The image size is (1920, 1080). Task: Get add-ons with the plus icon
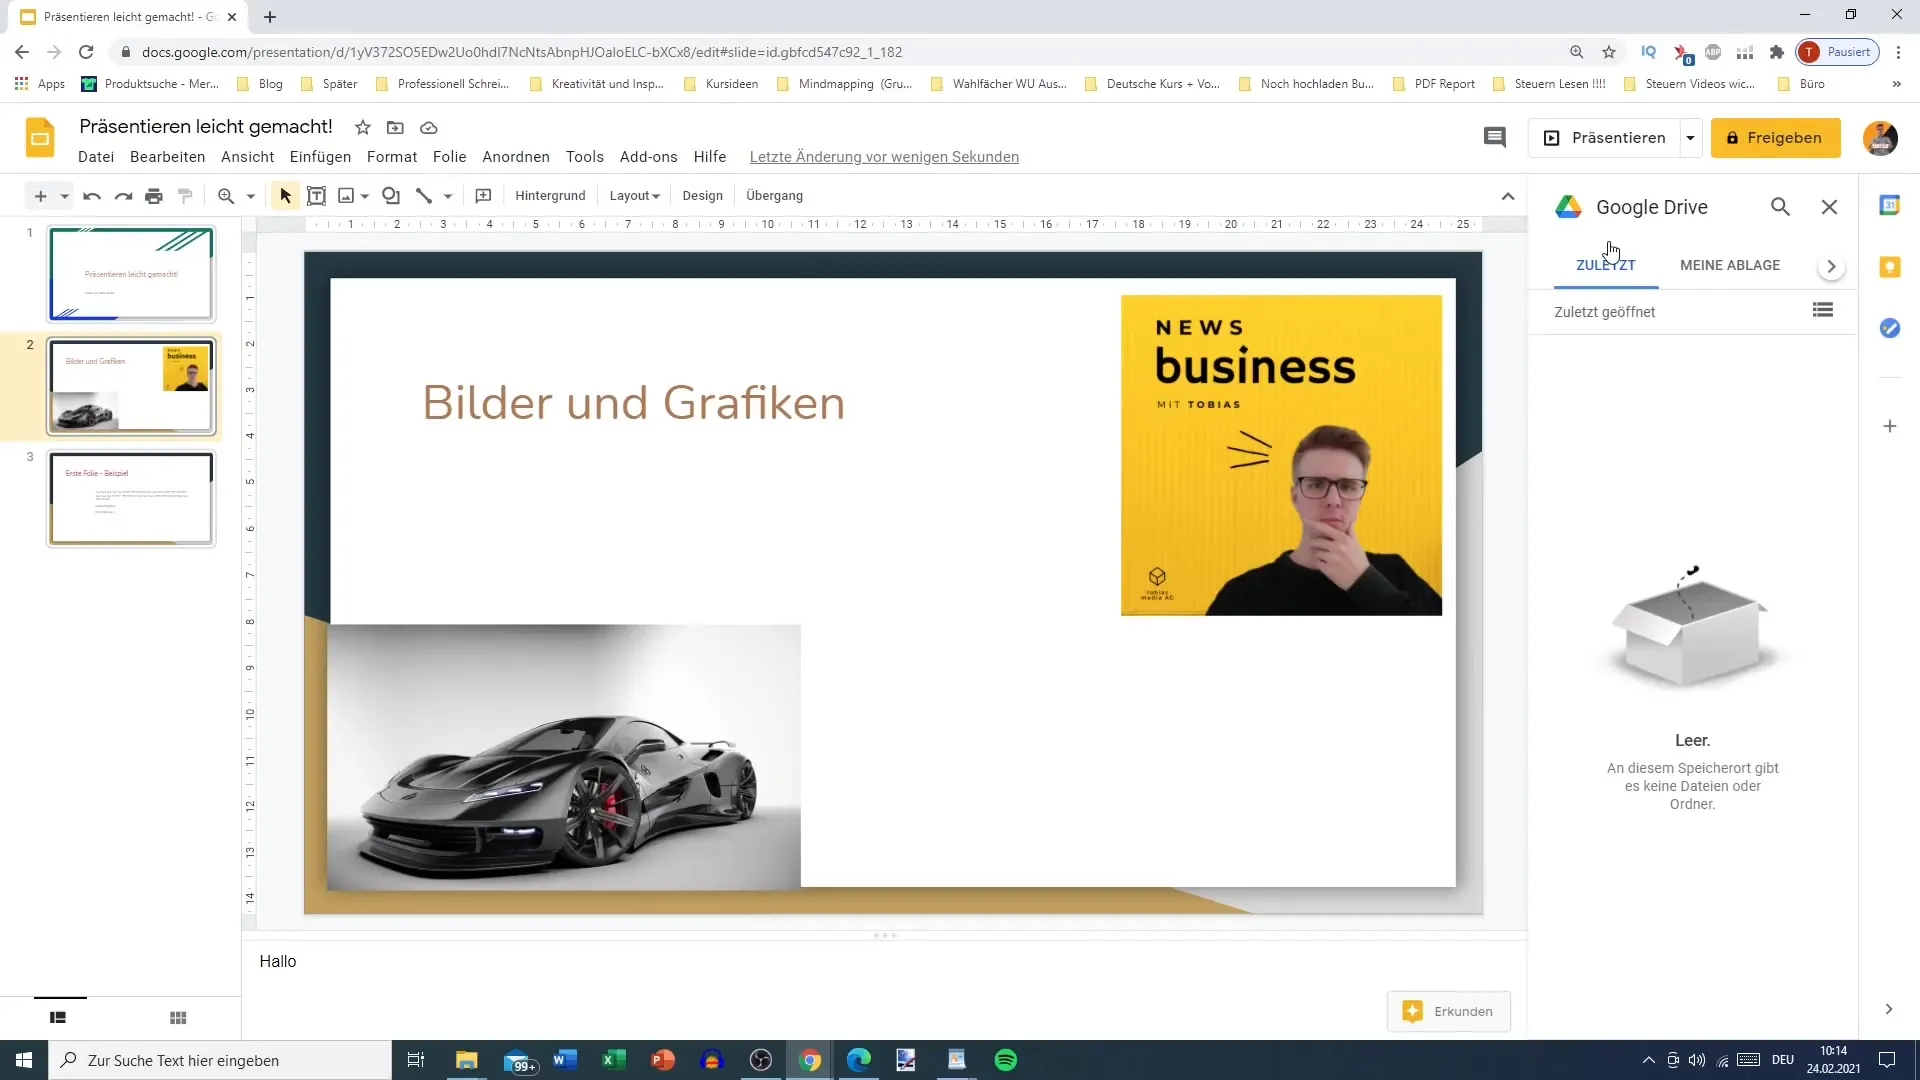click(x=1889, y=426)
